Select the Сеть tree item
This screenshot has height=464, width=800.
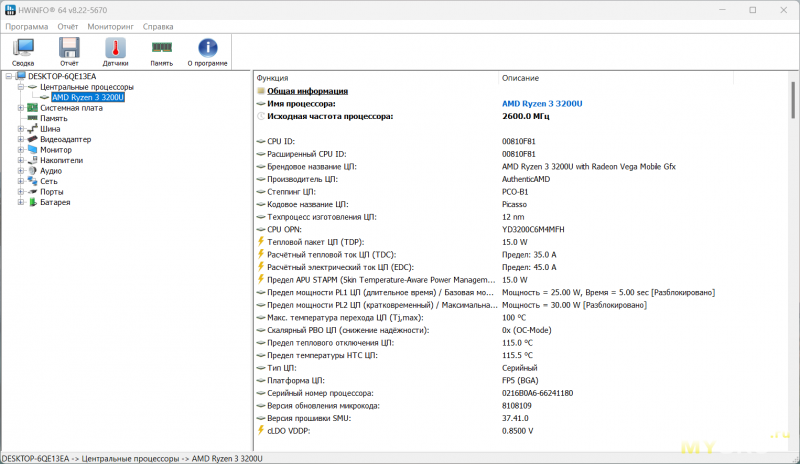[49, 181]
